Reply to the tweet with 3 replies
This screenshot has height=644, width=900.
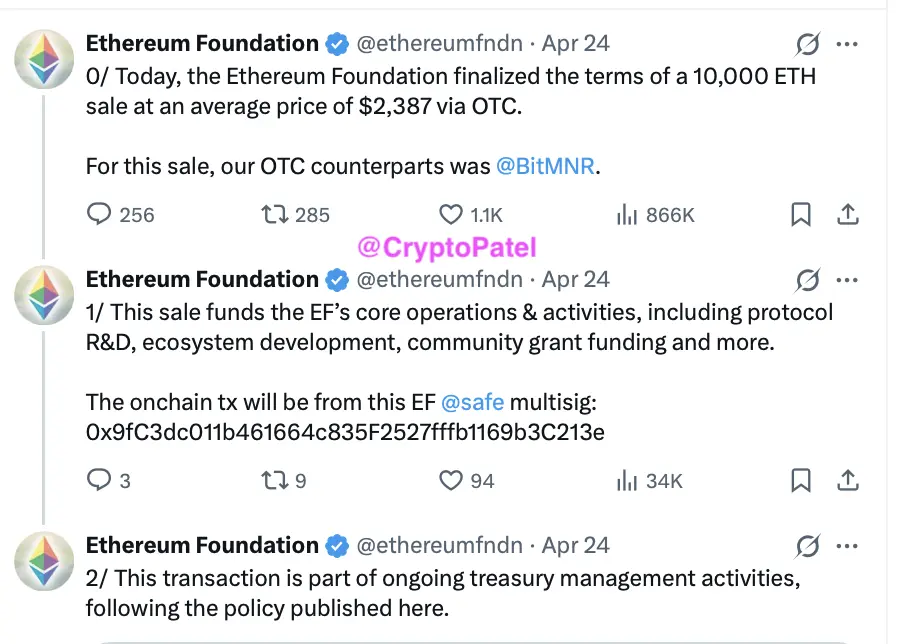(100, 481)
